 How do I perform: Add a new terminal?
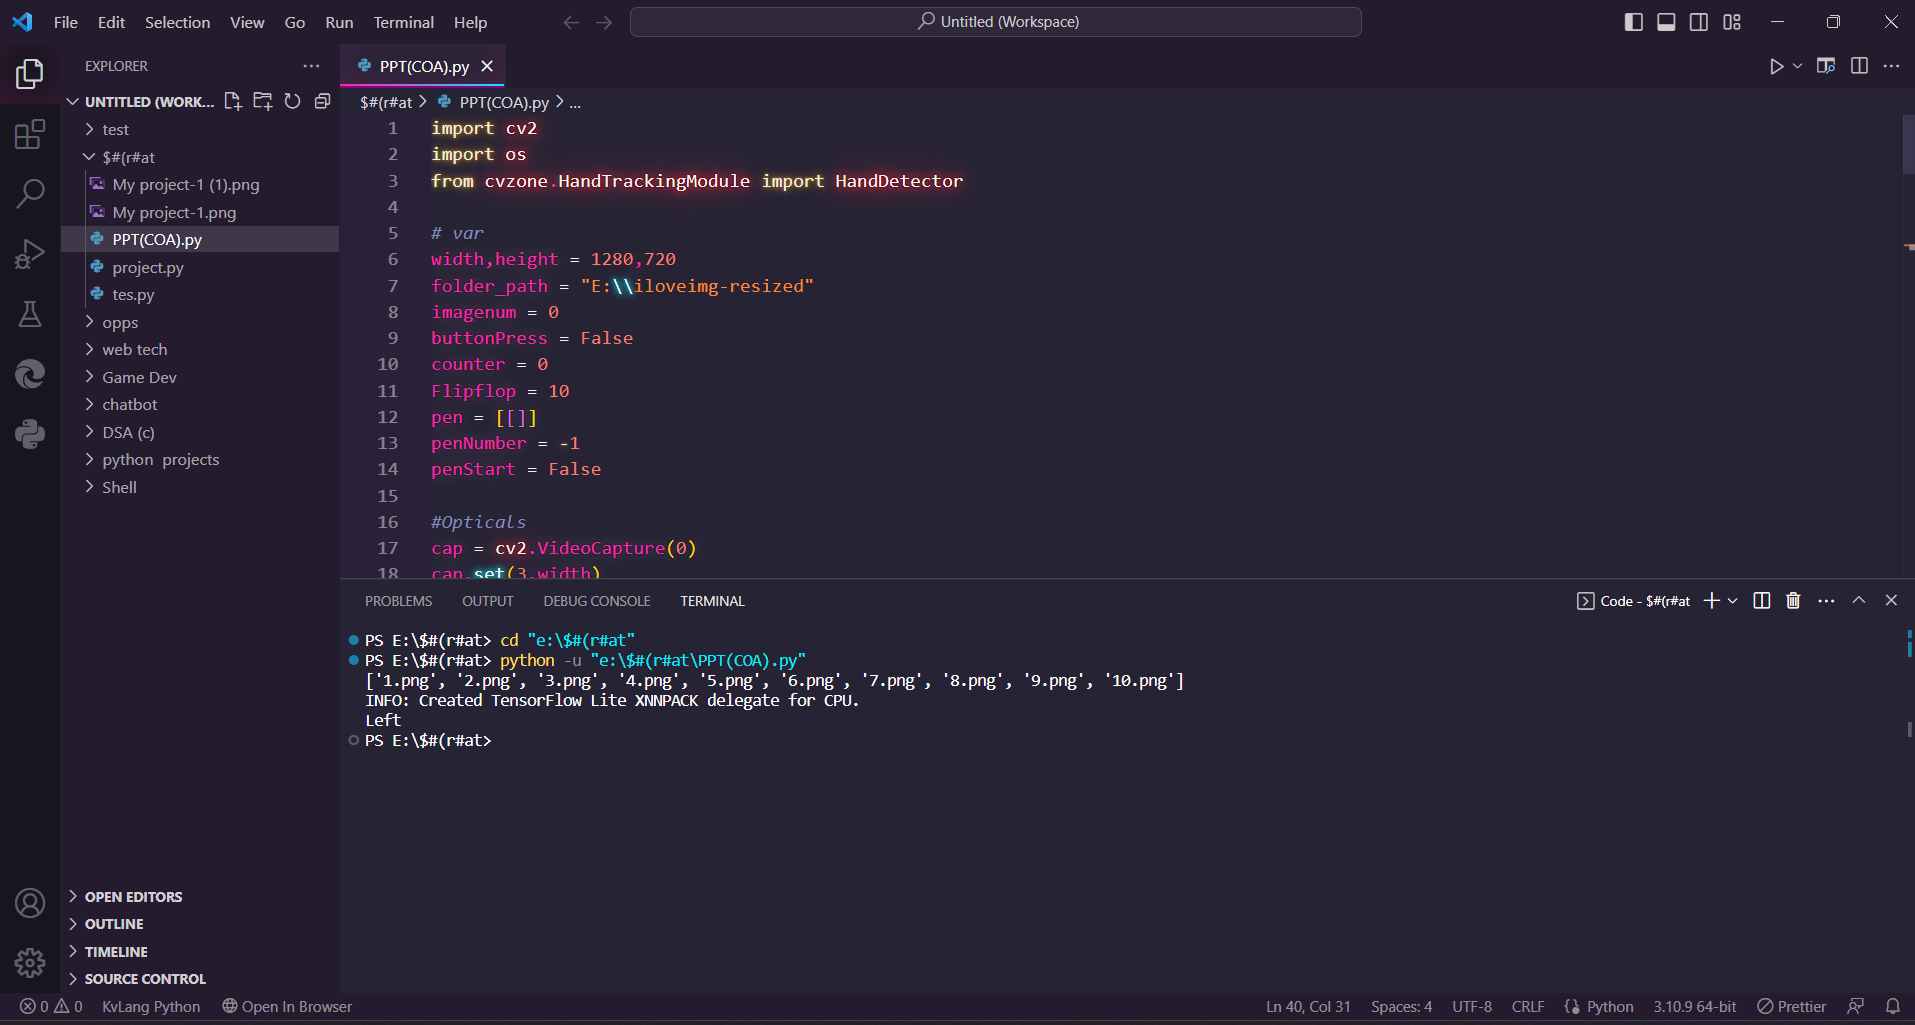click(1712, 600)
